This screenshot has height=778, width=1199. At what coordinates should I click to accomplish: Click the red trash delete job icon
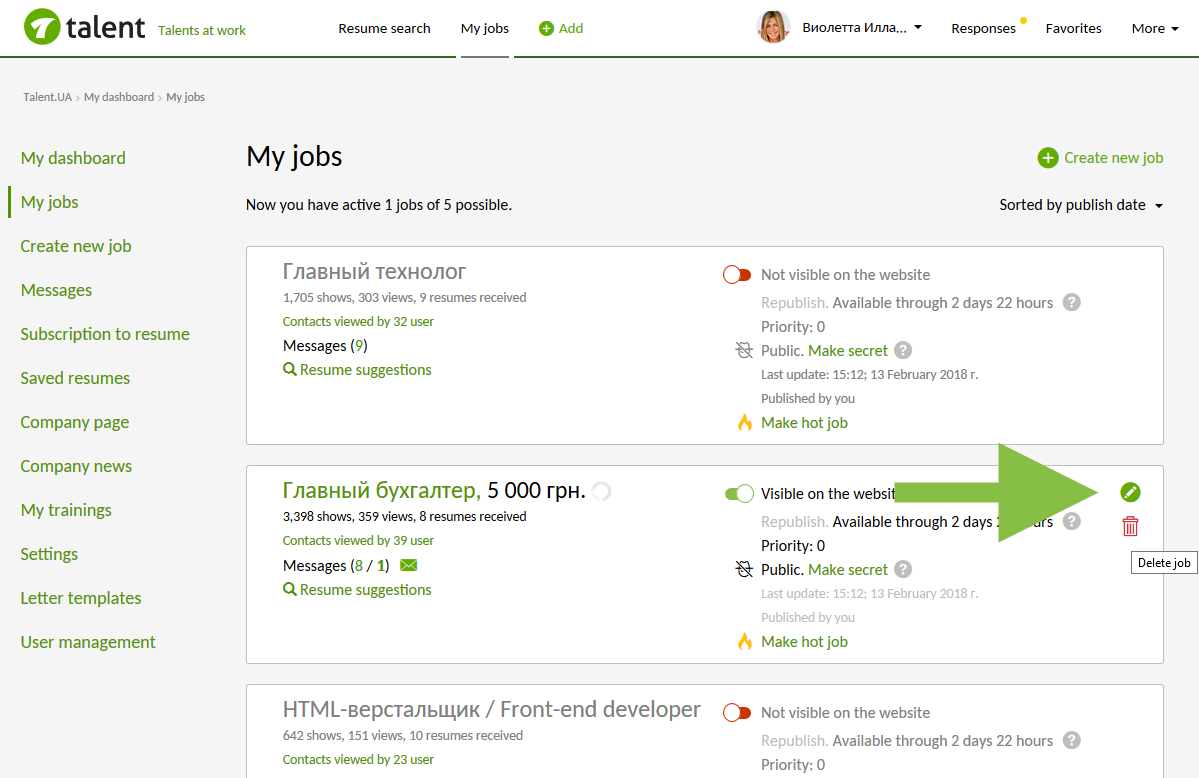[1130, 526]
